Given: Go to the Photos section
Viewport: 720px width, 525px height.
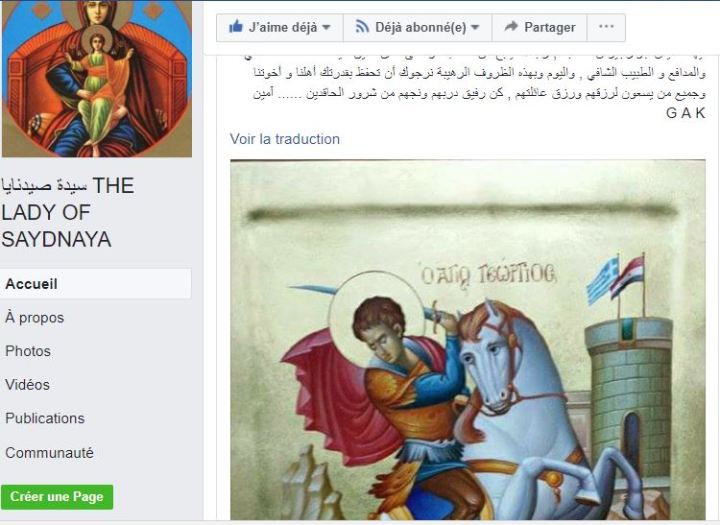Looking at the screenshot, I should 28,351.
